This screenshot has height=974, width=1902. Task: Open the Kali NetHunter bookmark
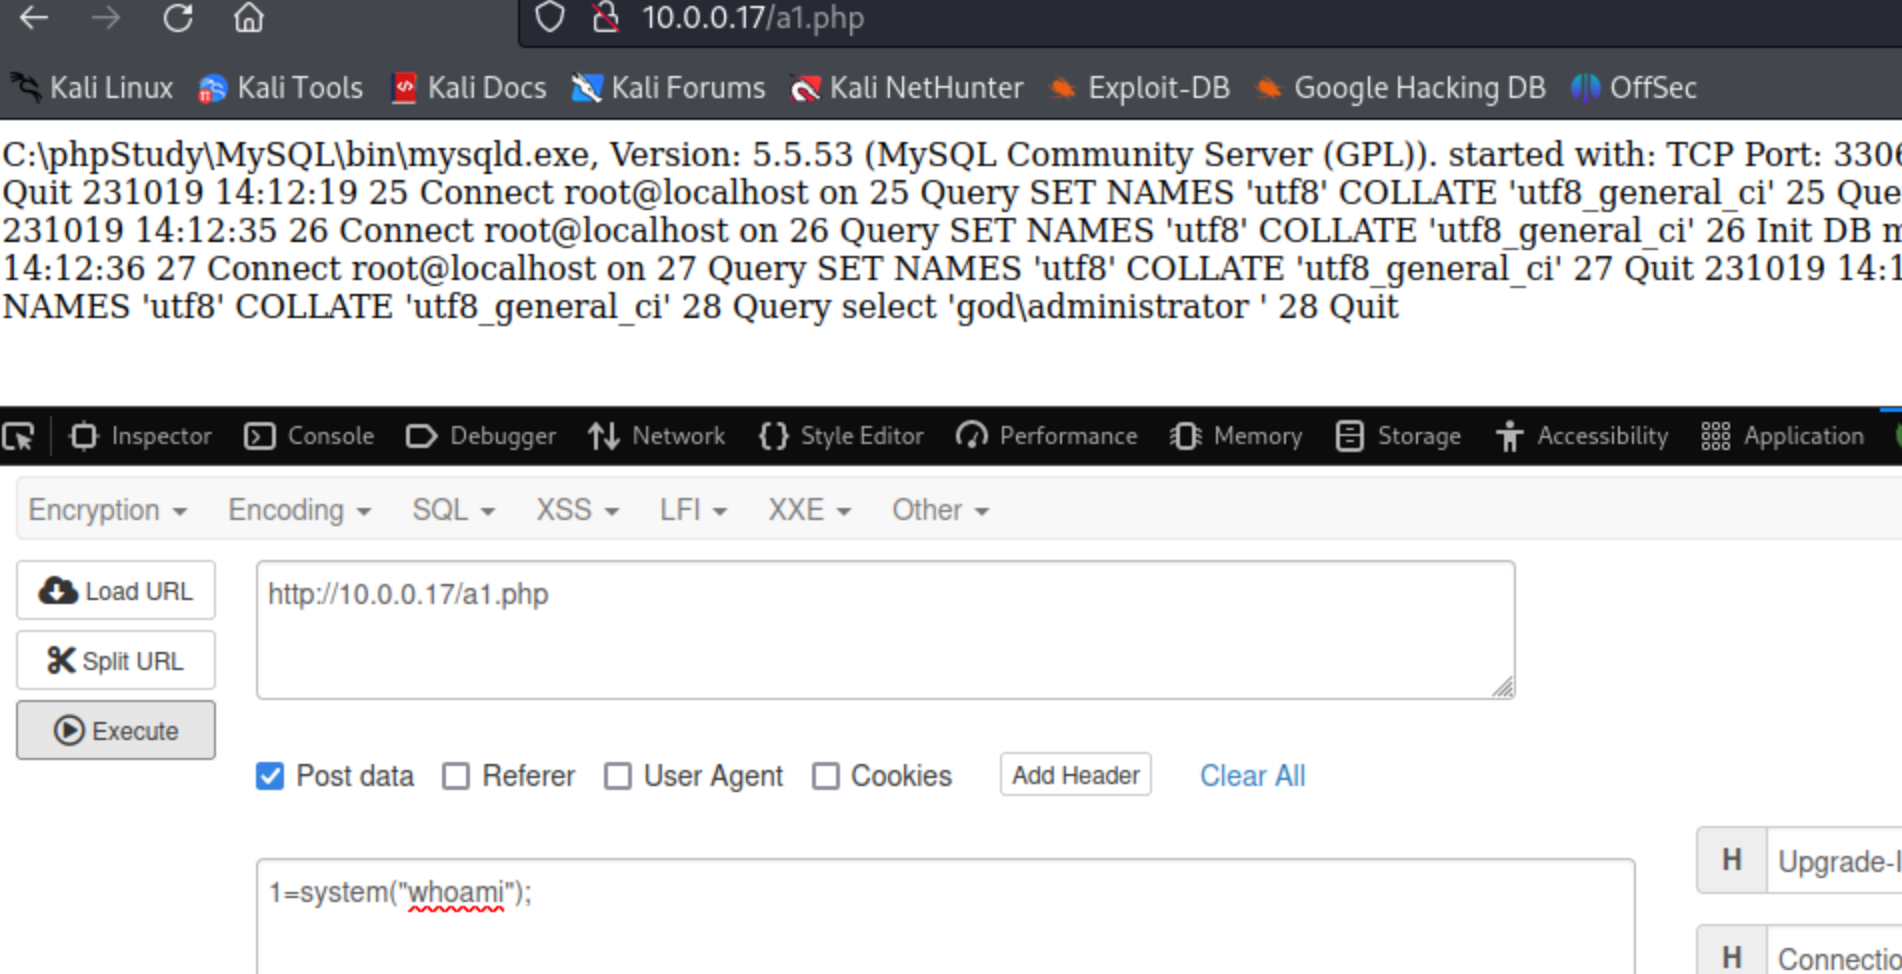tap(907, 88)
